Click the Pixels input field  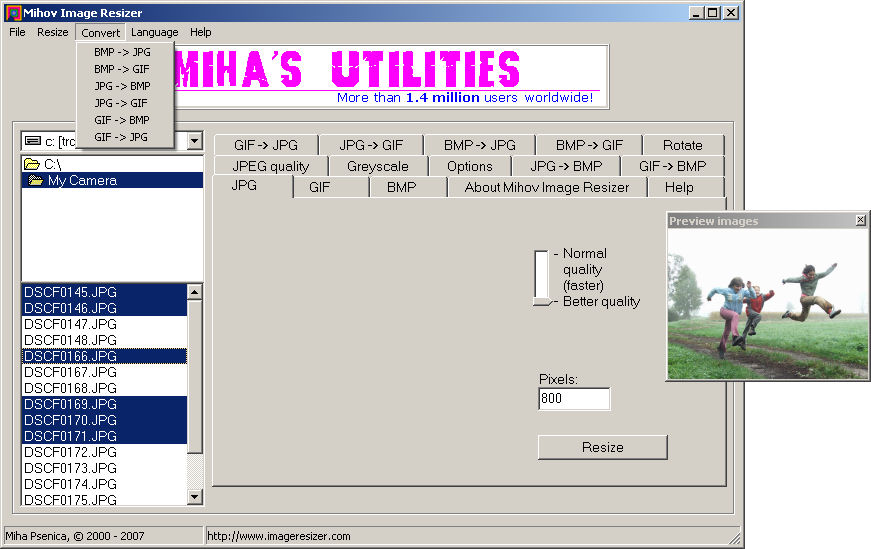point(573,399)
